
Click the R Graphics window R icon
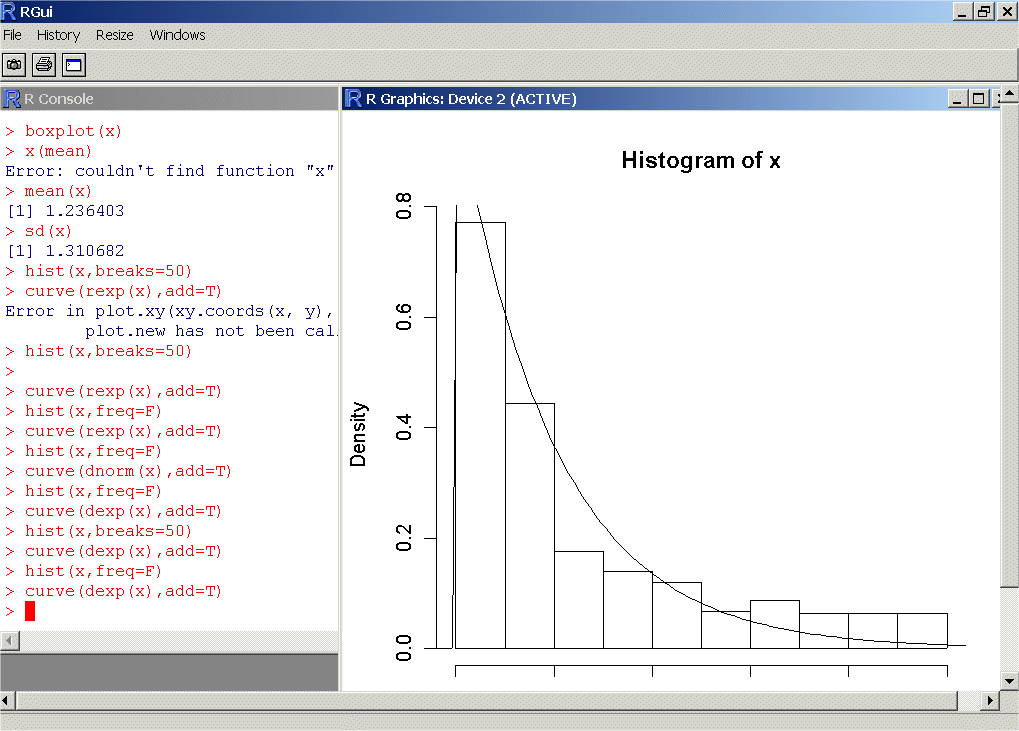pos(353,98)
